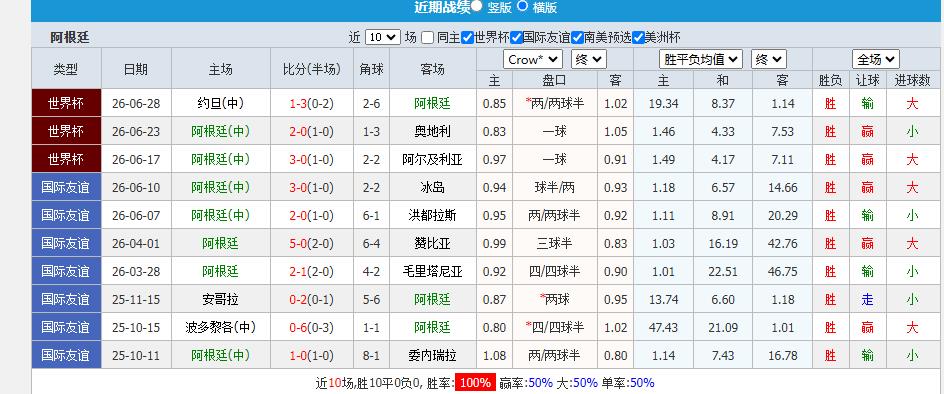
Task: Click the 洪都拉斯 away team link
Action: pos(432,215)
